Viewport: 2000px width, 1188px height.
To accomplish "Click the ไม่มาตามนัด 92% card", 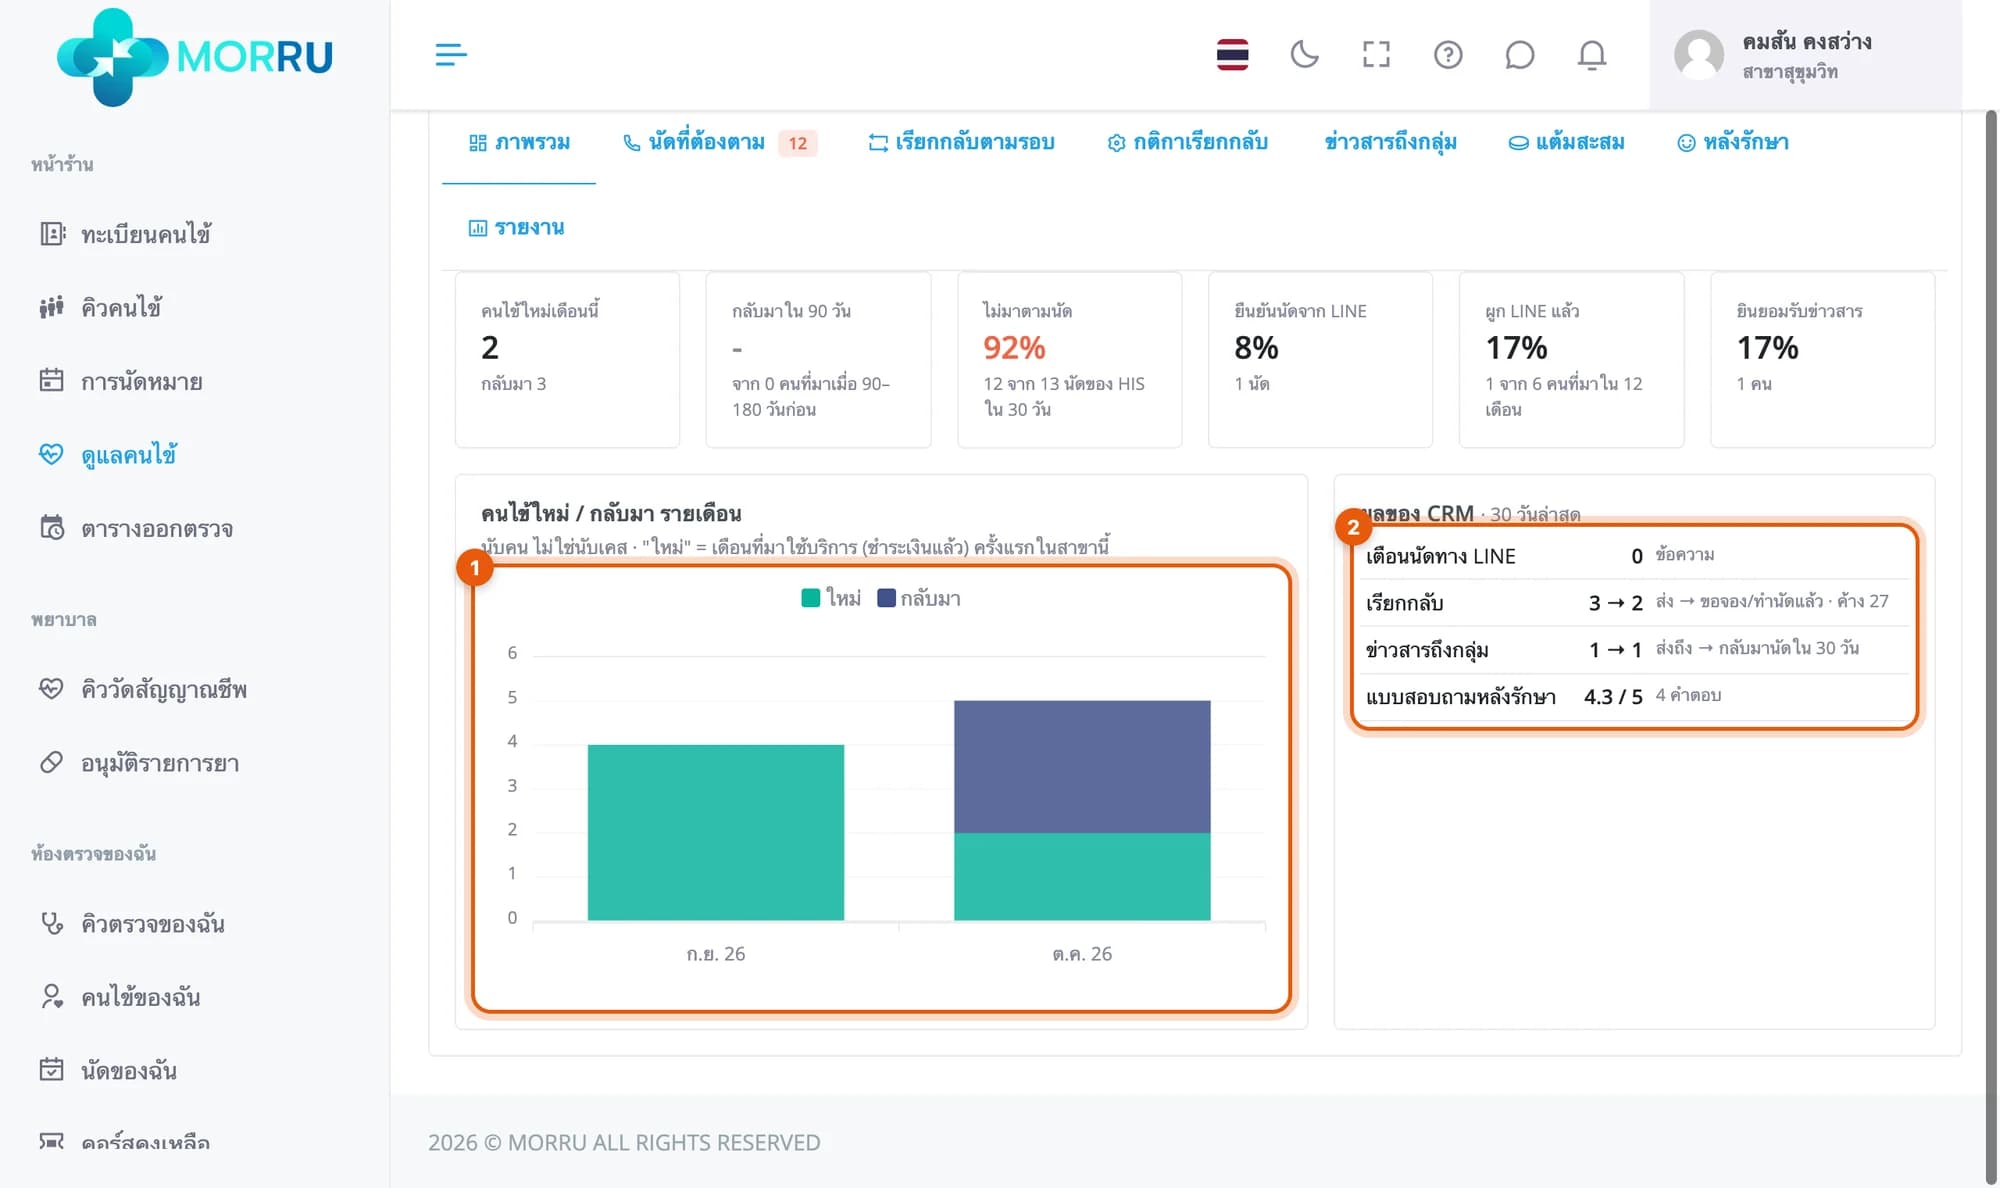I will click(1069, 359).
